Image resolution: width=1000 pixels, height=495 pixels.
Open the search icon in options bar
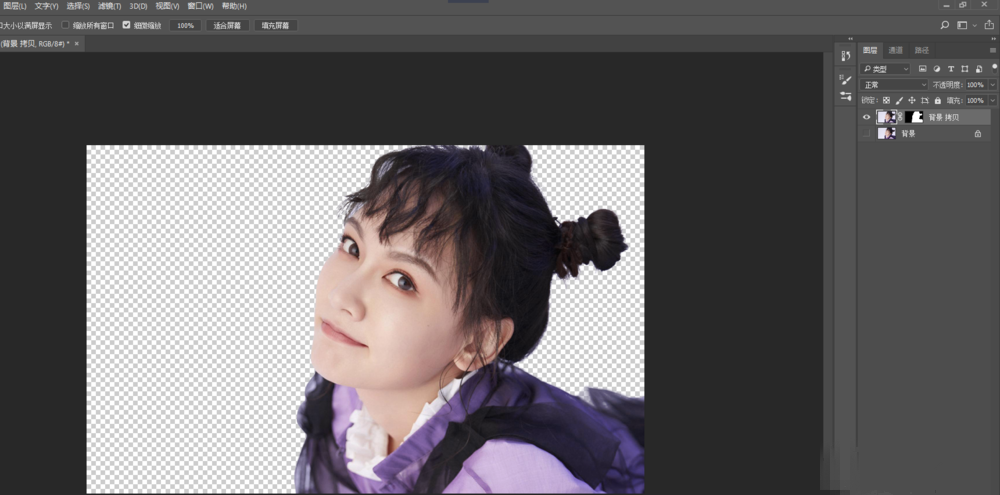point(945,26)
